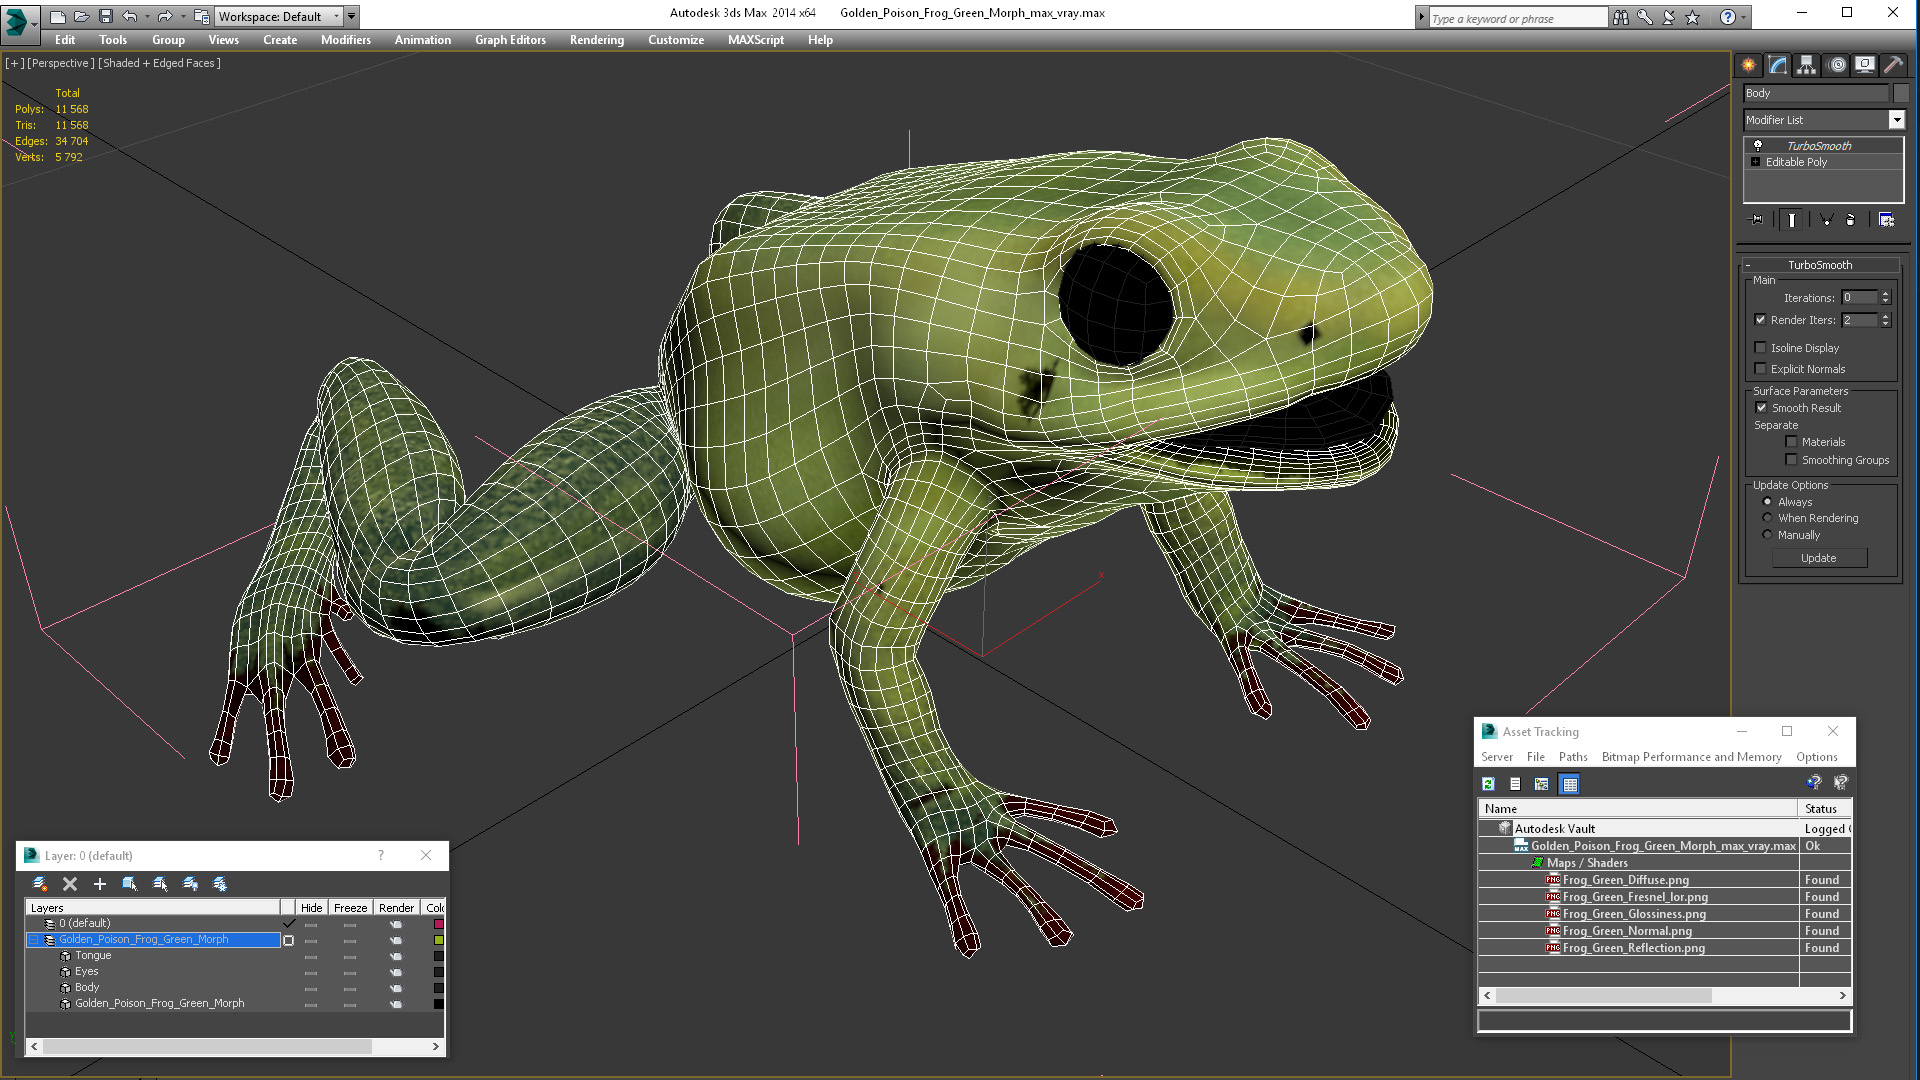Screen dimensions: 1920x1080
Task: Click the list view icon in Asset Tracking
Action: (x=1515, y=784)
